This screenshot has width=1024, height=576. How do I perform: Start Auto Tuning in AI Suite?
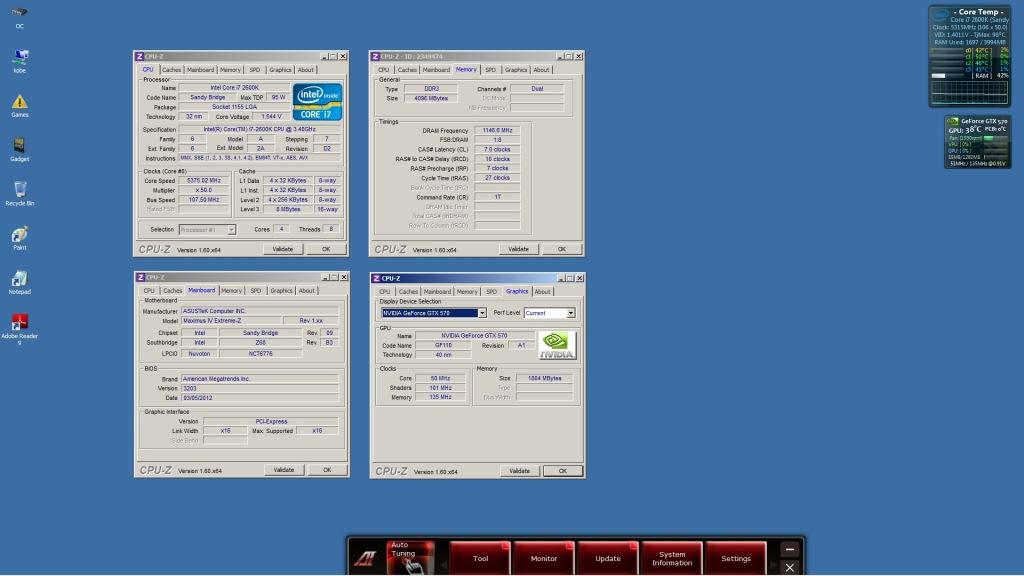(410, 557)
